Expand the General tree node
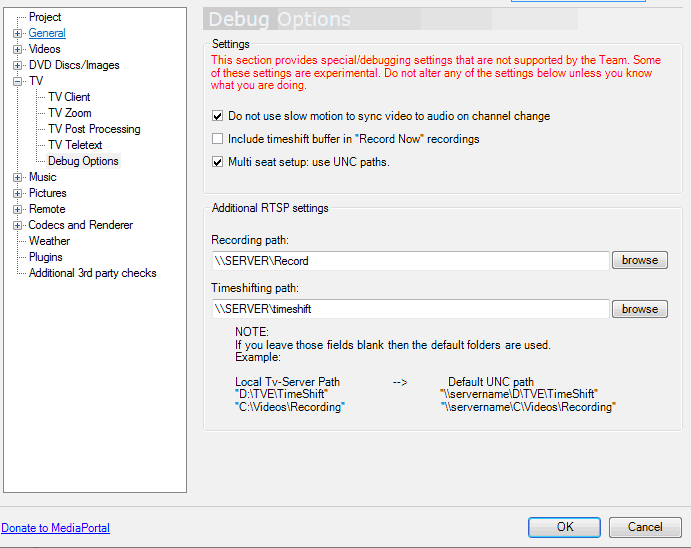 click(18, 33)
